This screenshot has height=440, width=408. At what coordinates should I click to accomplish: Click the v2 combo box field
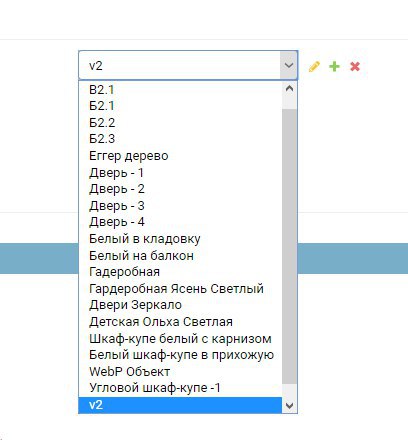tap(188, 65)
